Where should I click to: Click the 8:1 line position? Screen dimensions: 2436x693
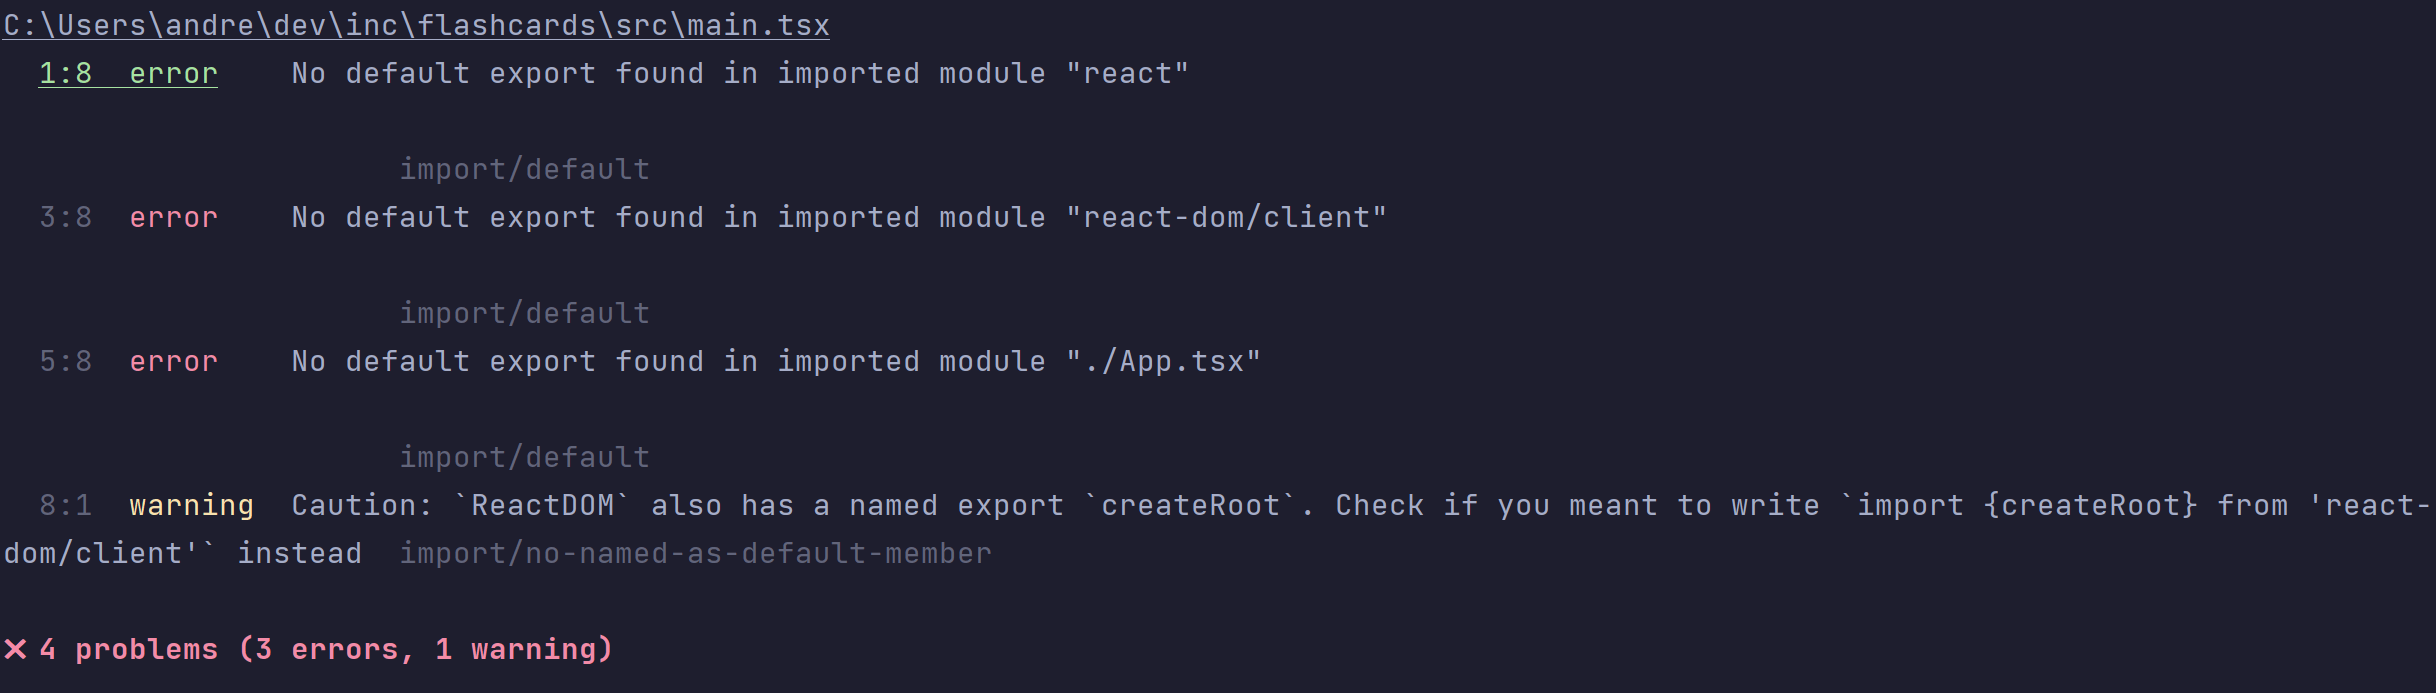pyautogui.click(x=65, y=505)
